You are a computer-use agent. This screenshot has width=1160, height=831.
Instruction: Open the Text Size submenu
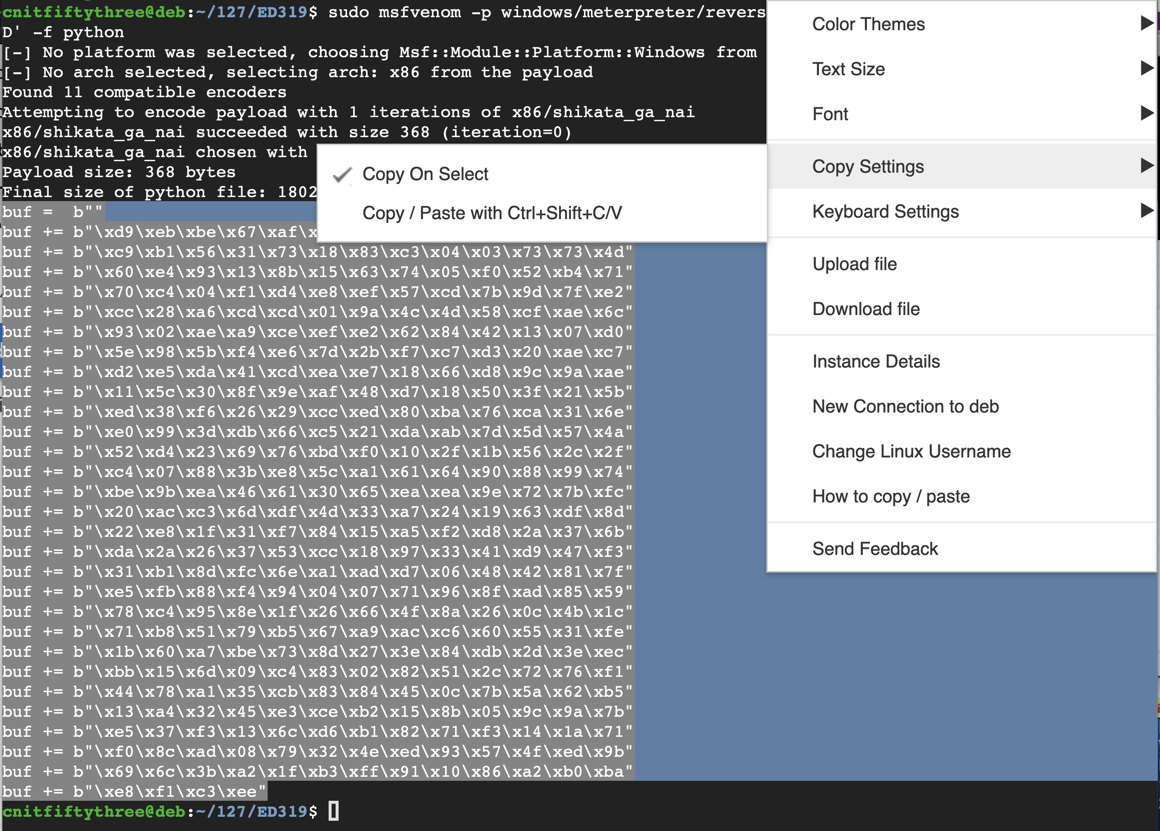(962, 69)
